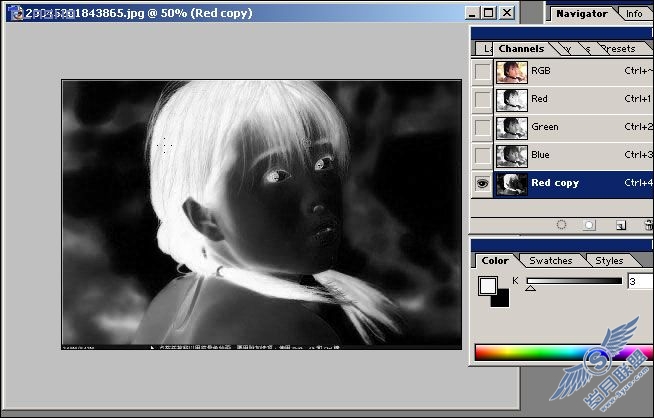Click the 'Ctrl+1' shortcut text
The image size is (654, 418).
coord(637,99)
